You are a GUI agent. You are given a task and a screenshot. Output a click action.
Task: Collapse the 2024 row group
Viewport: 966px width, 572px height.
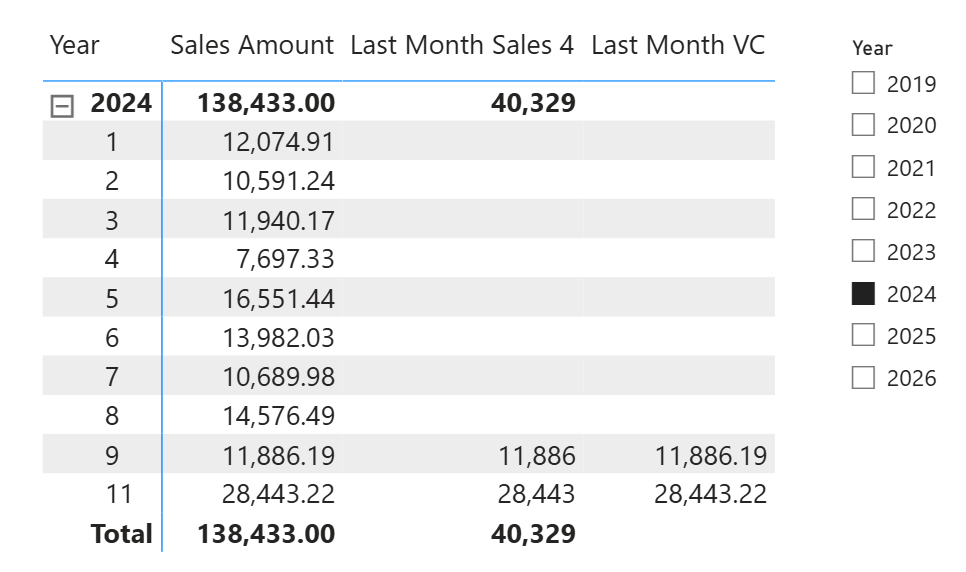[63, 104]
